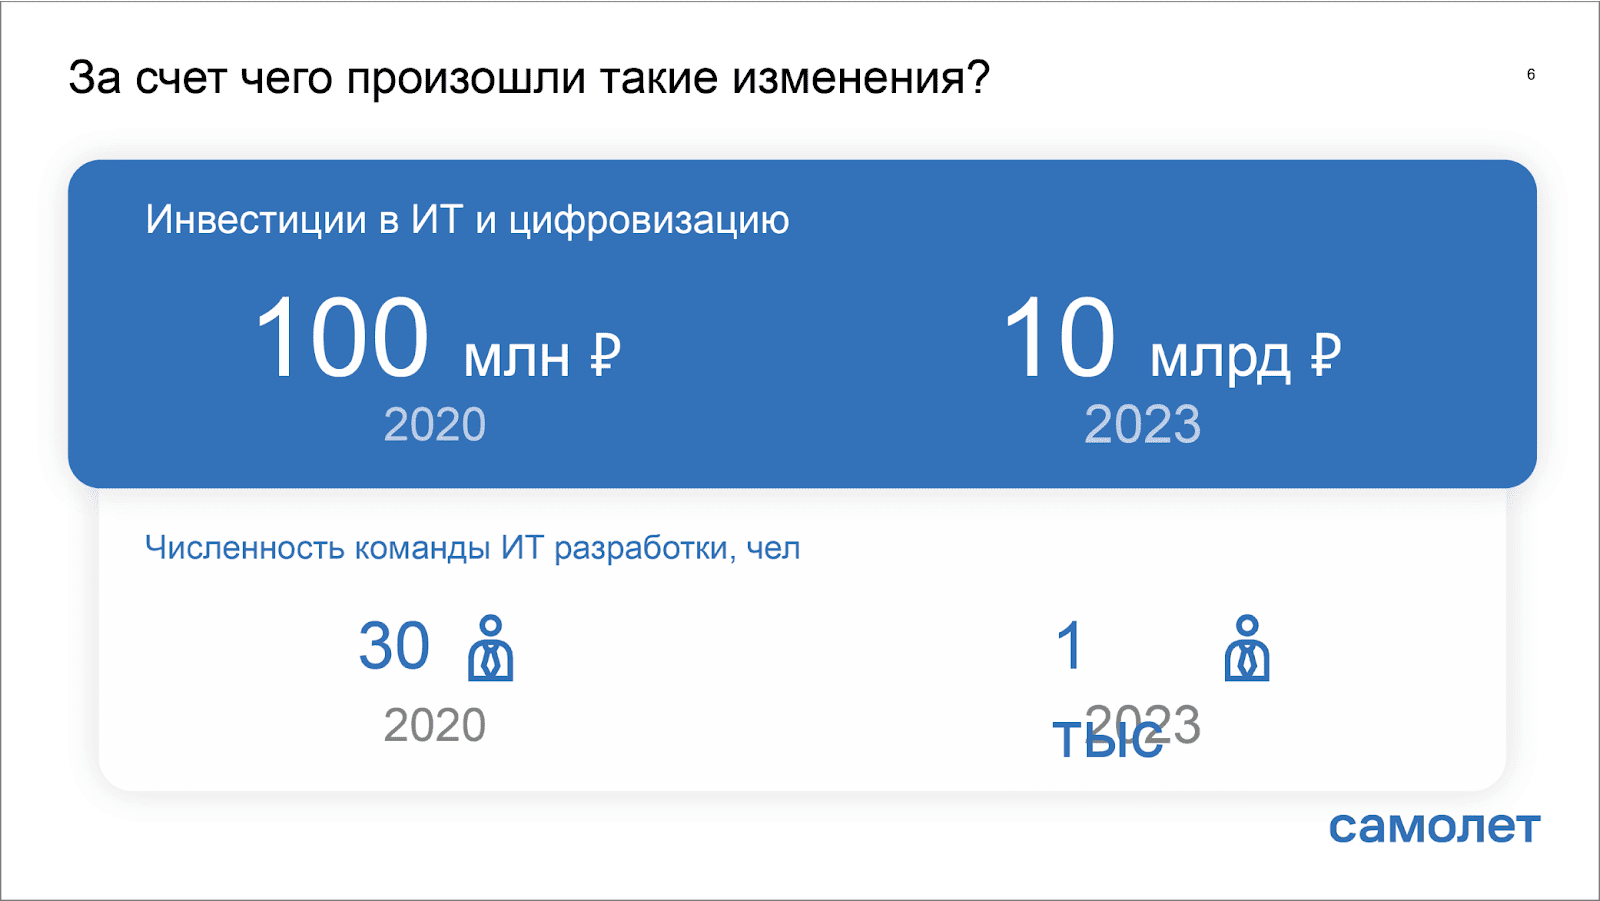1600x901 pixels.
Task: Click the ruble sign after млн
Action: tap(605, 355)
